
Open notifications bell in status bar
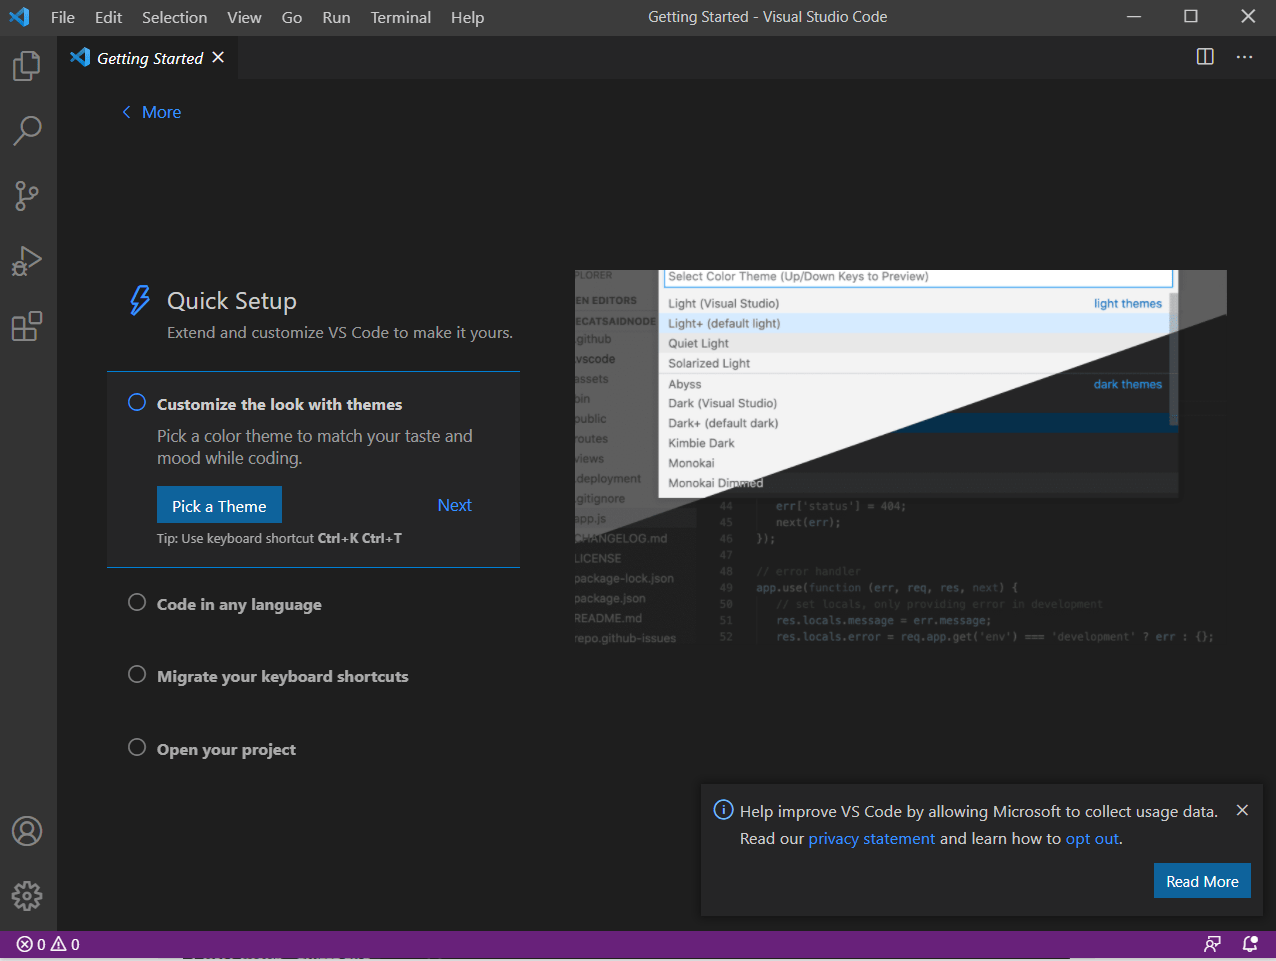(1250, 944)
